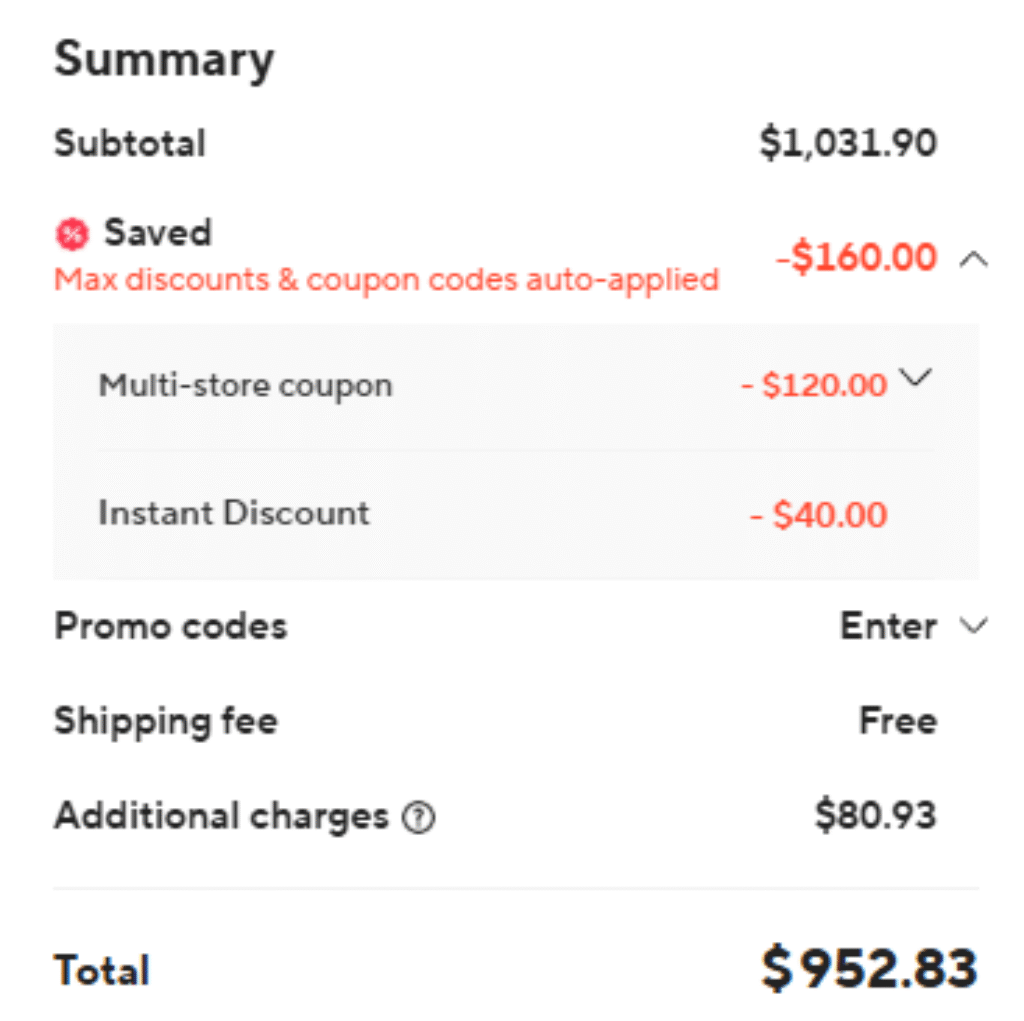The height and width of the screenshot is (1021, 1024).
Task: Expand the Multi-store coupon details chevron
Action: 915,378
